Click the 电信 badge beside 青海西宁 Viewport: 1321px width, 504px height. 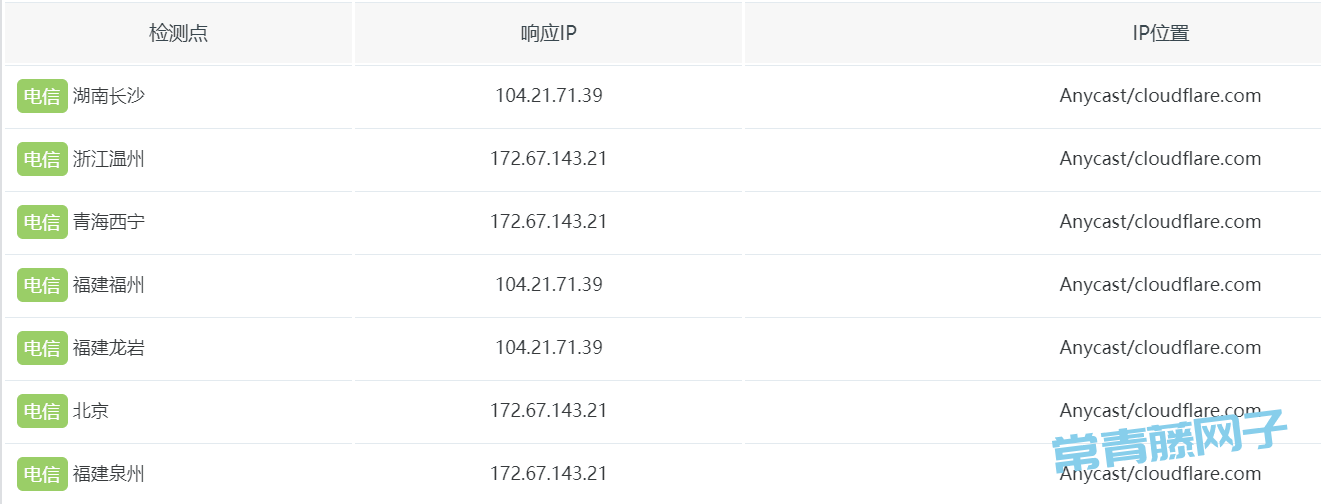coord(42,222)
